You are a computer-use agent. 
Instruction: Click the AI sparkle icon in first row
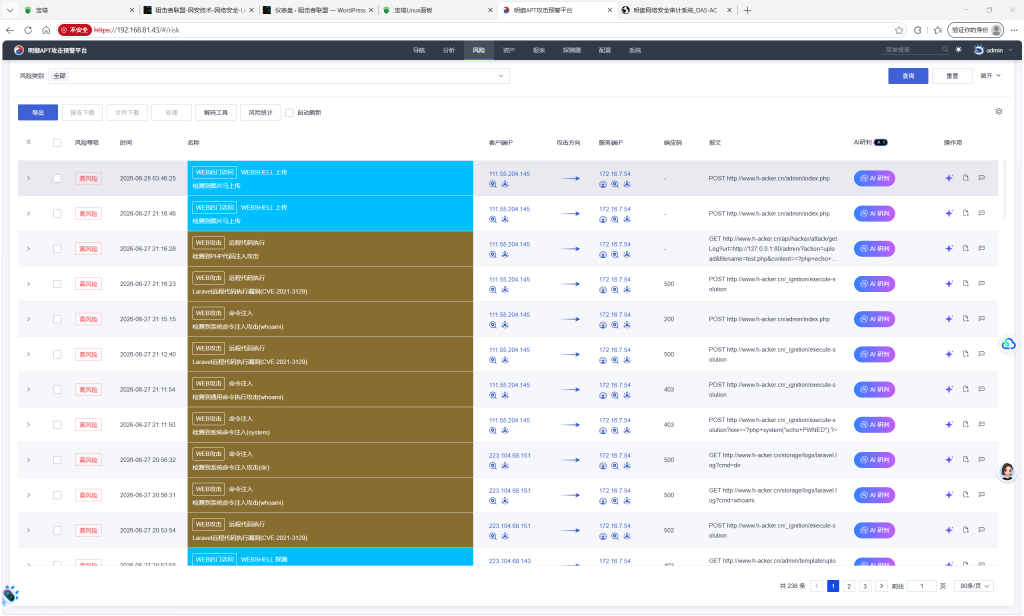pyautogui.click(x=949, y=178)
